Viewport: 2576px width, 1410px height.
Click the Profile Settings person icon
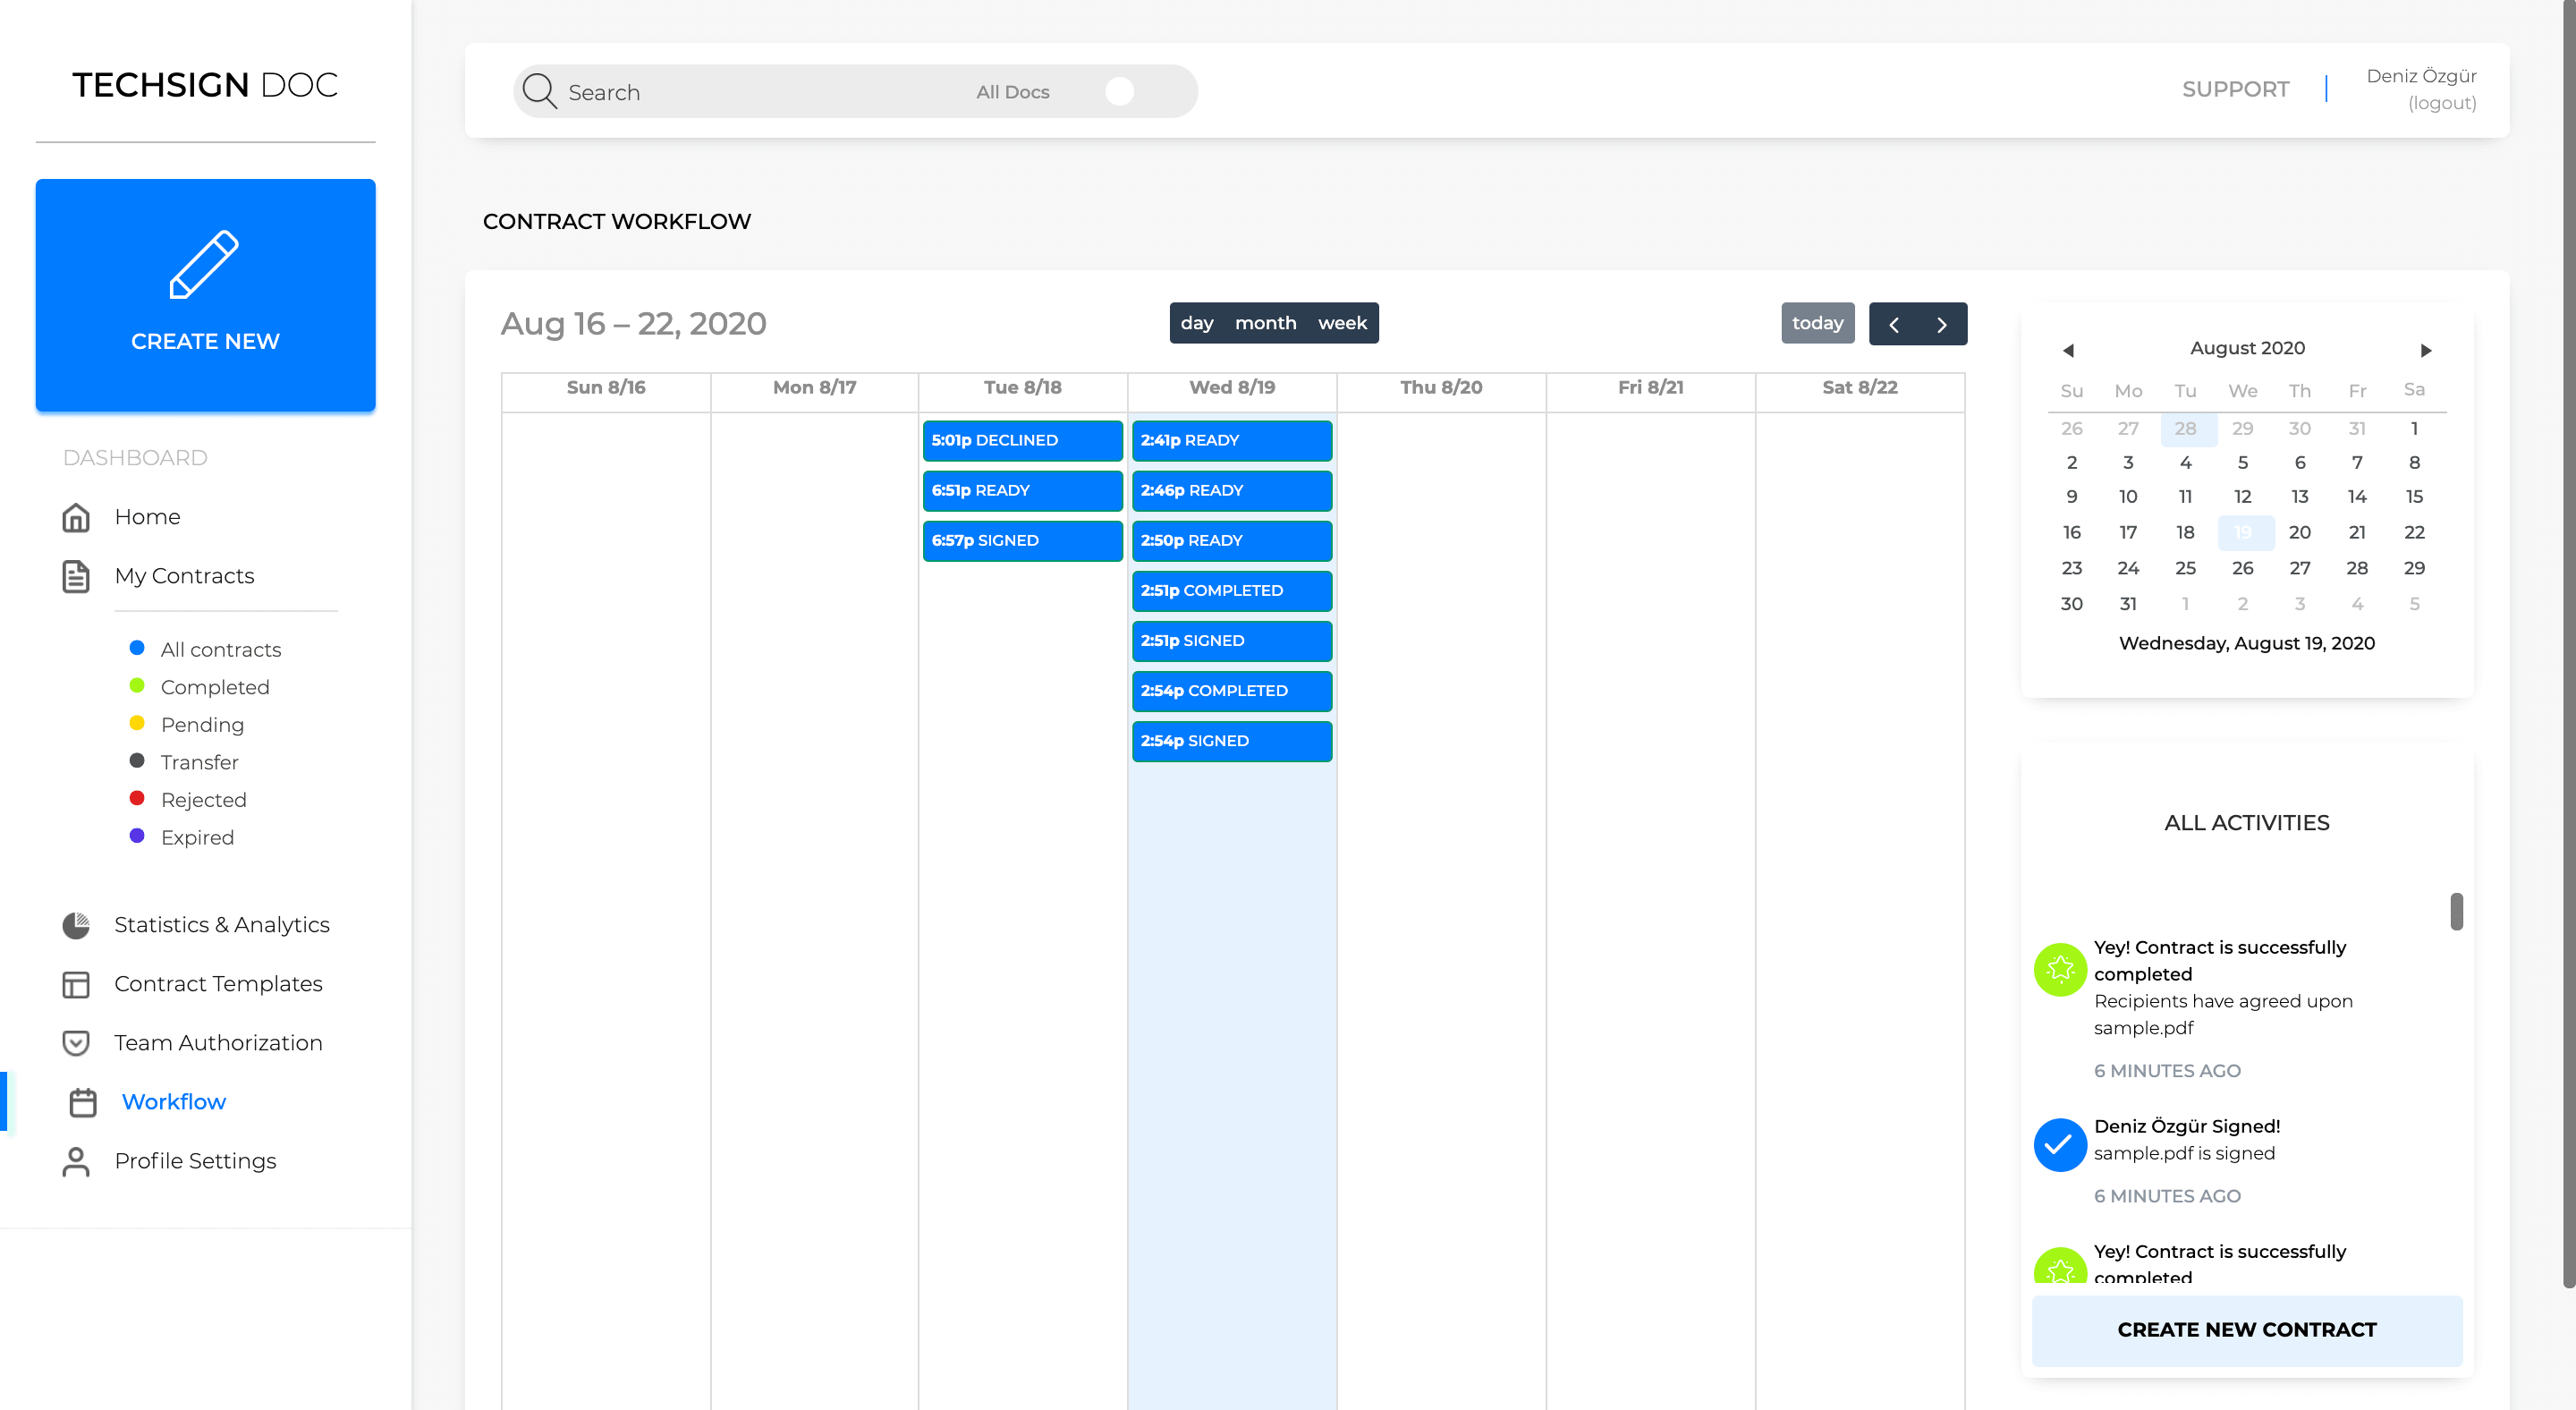tap(76, 1161)
